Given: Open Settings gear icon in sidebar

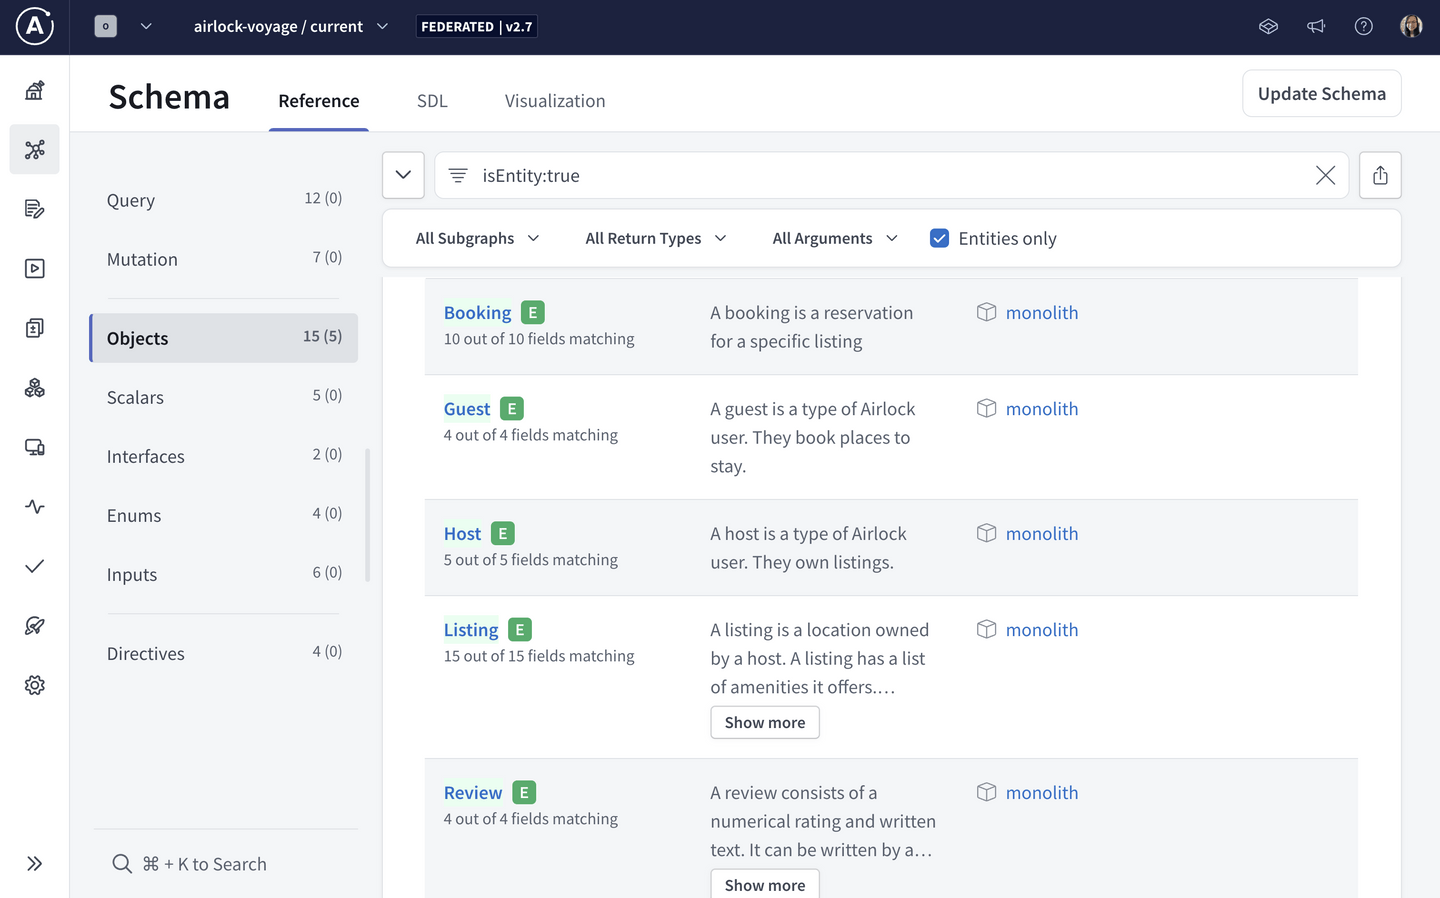Looking at the screenshot, I should click(x=35, y=685).
